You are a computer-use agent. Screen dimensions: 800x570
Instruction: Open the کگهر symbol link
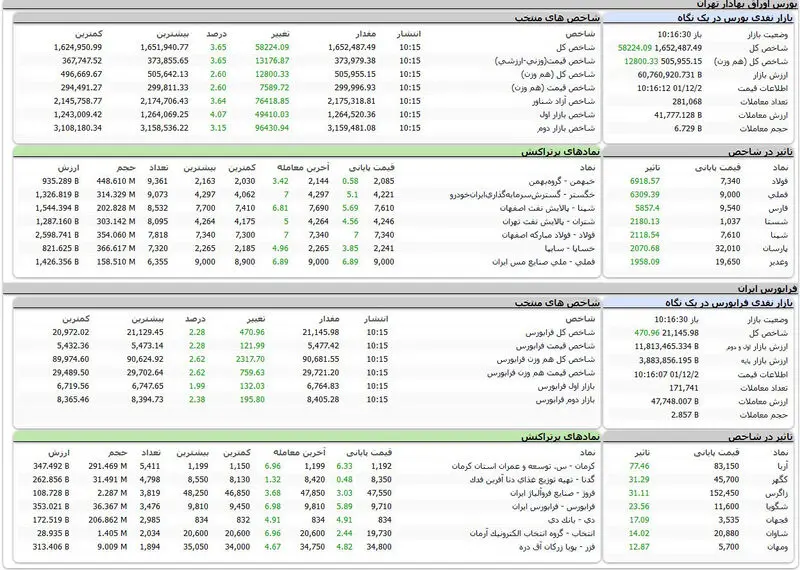(x=780, y=480)
